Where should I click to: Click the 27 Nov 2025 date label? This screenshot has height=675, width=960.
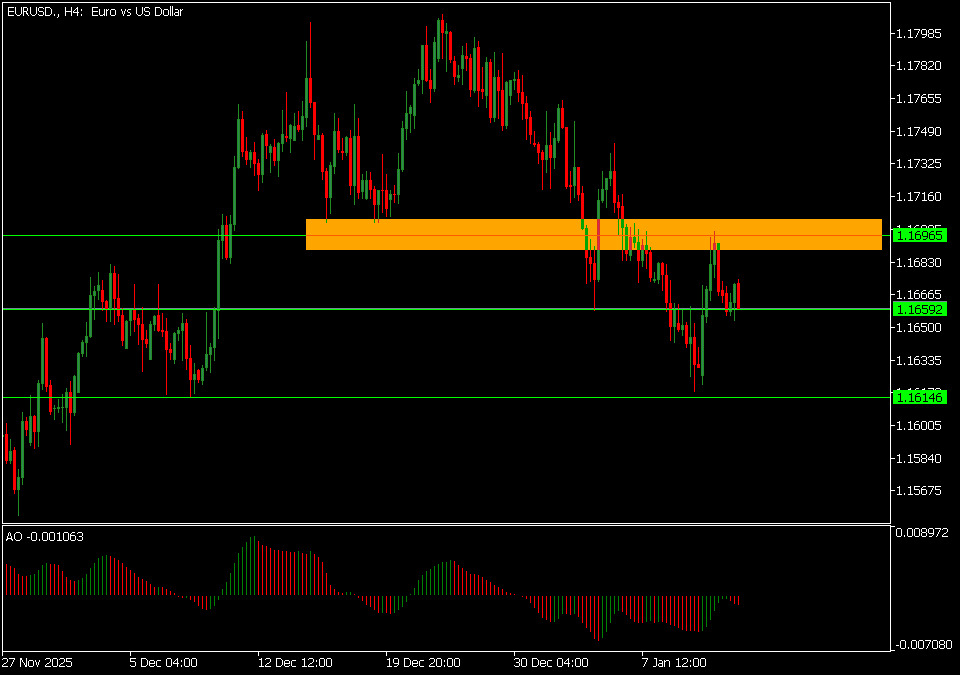coord(37,663)
